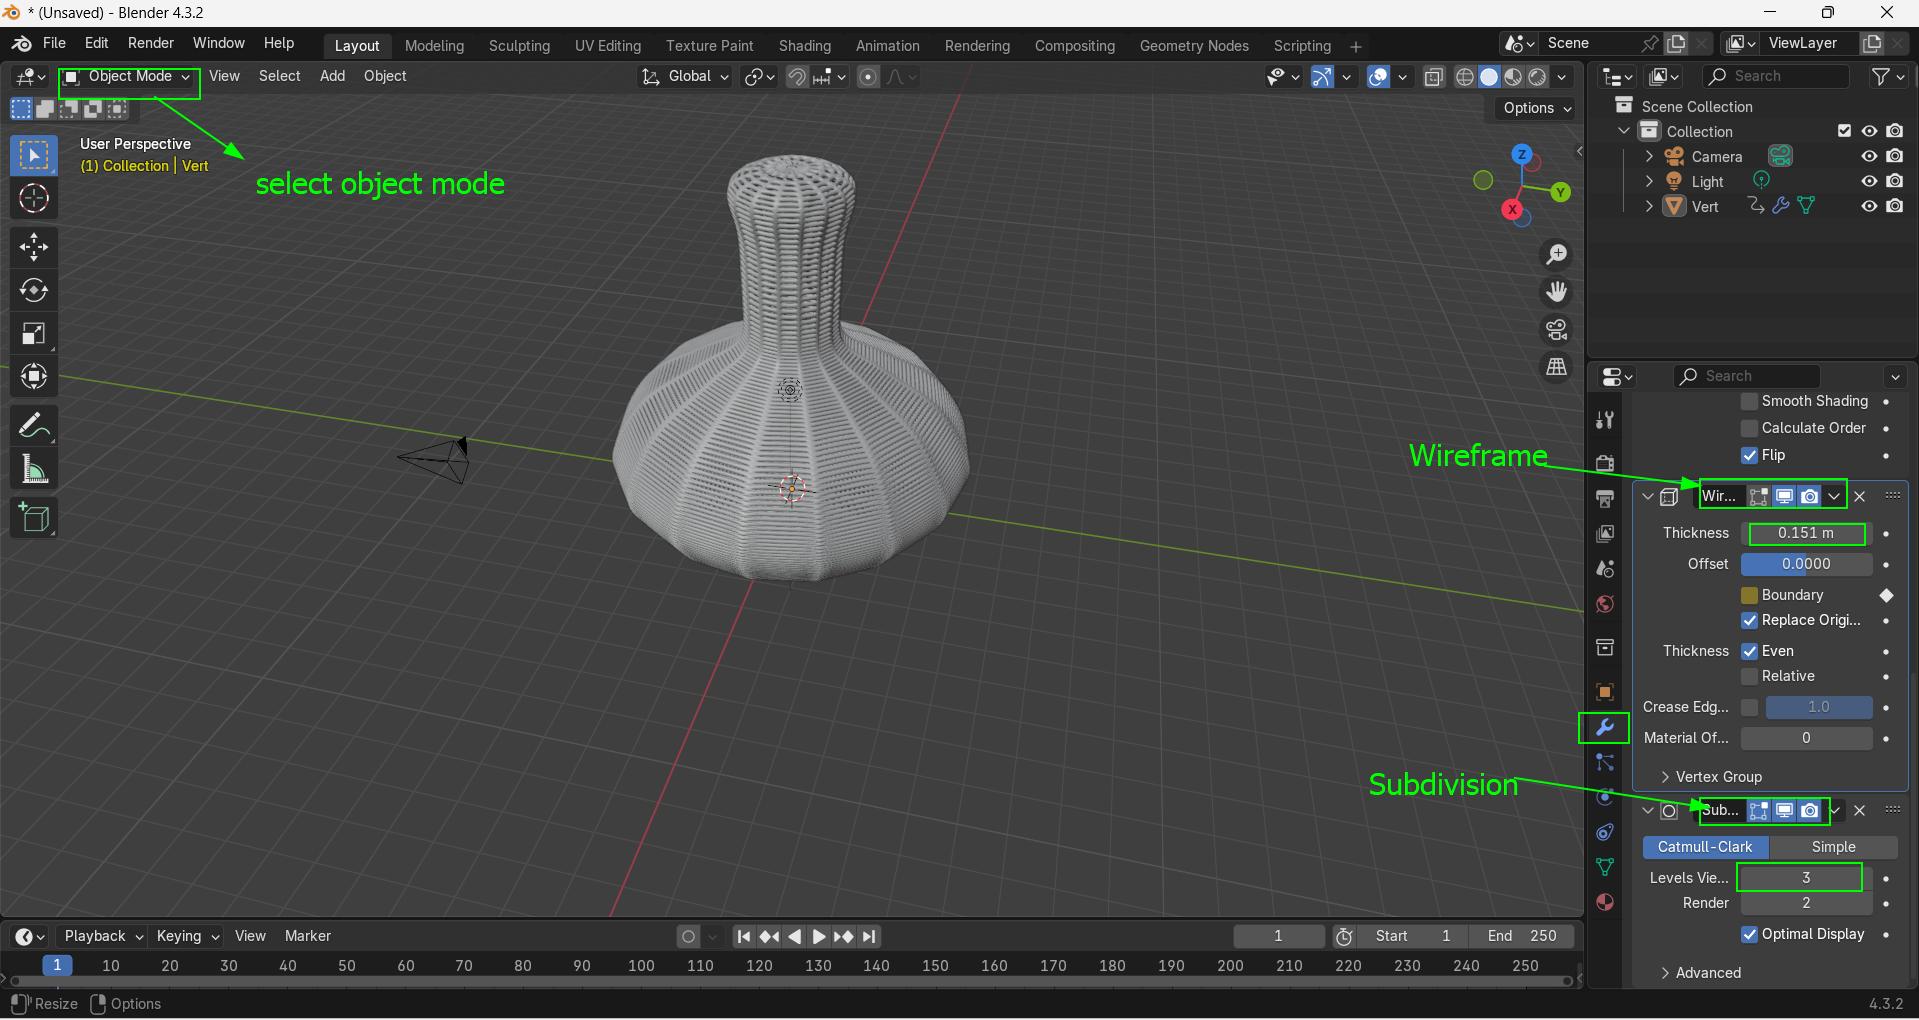Switch to the Geometry Nodes workspace tab
The width and height of the screenshot is (1919, 1020).
(x=1194, y=46)
